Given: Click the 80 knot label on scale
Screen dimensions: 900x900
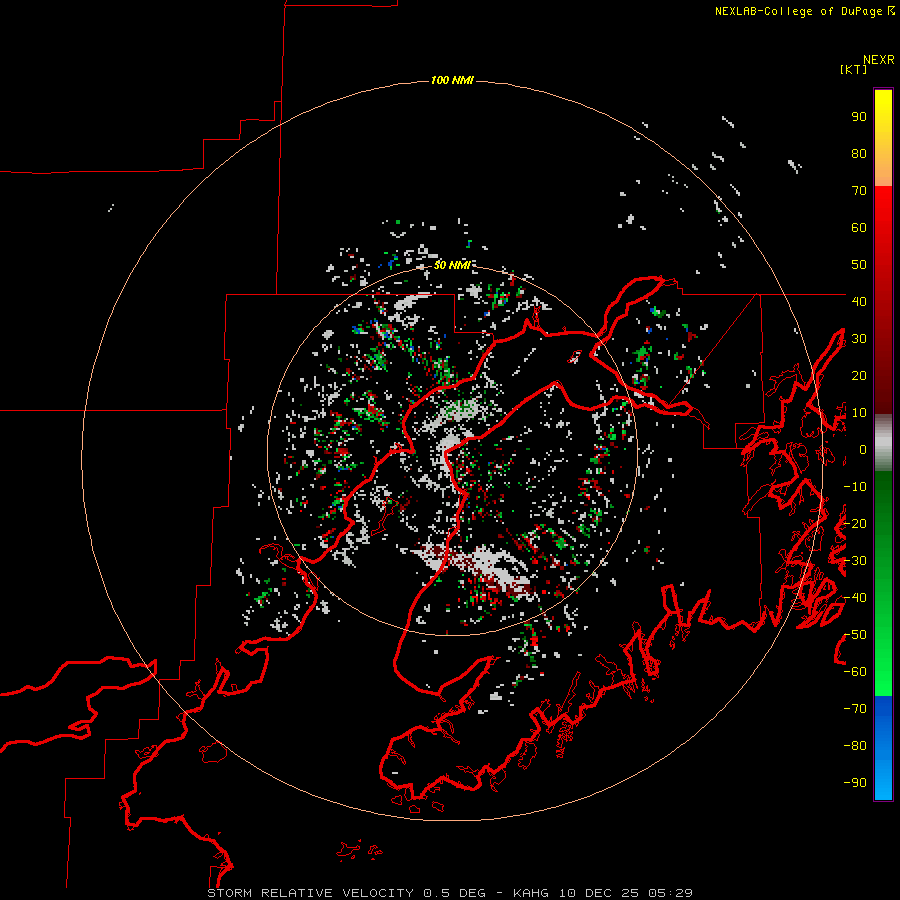Looking at the screenshot, I should click(x=859, y=153).
